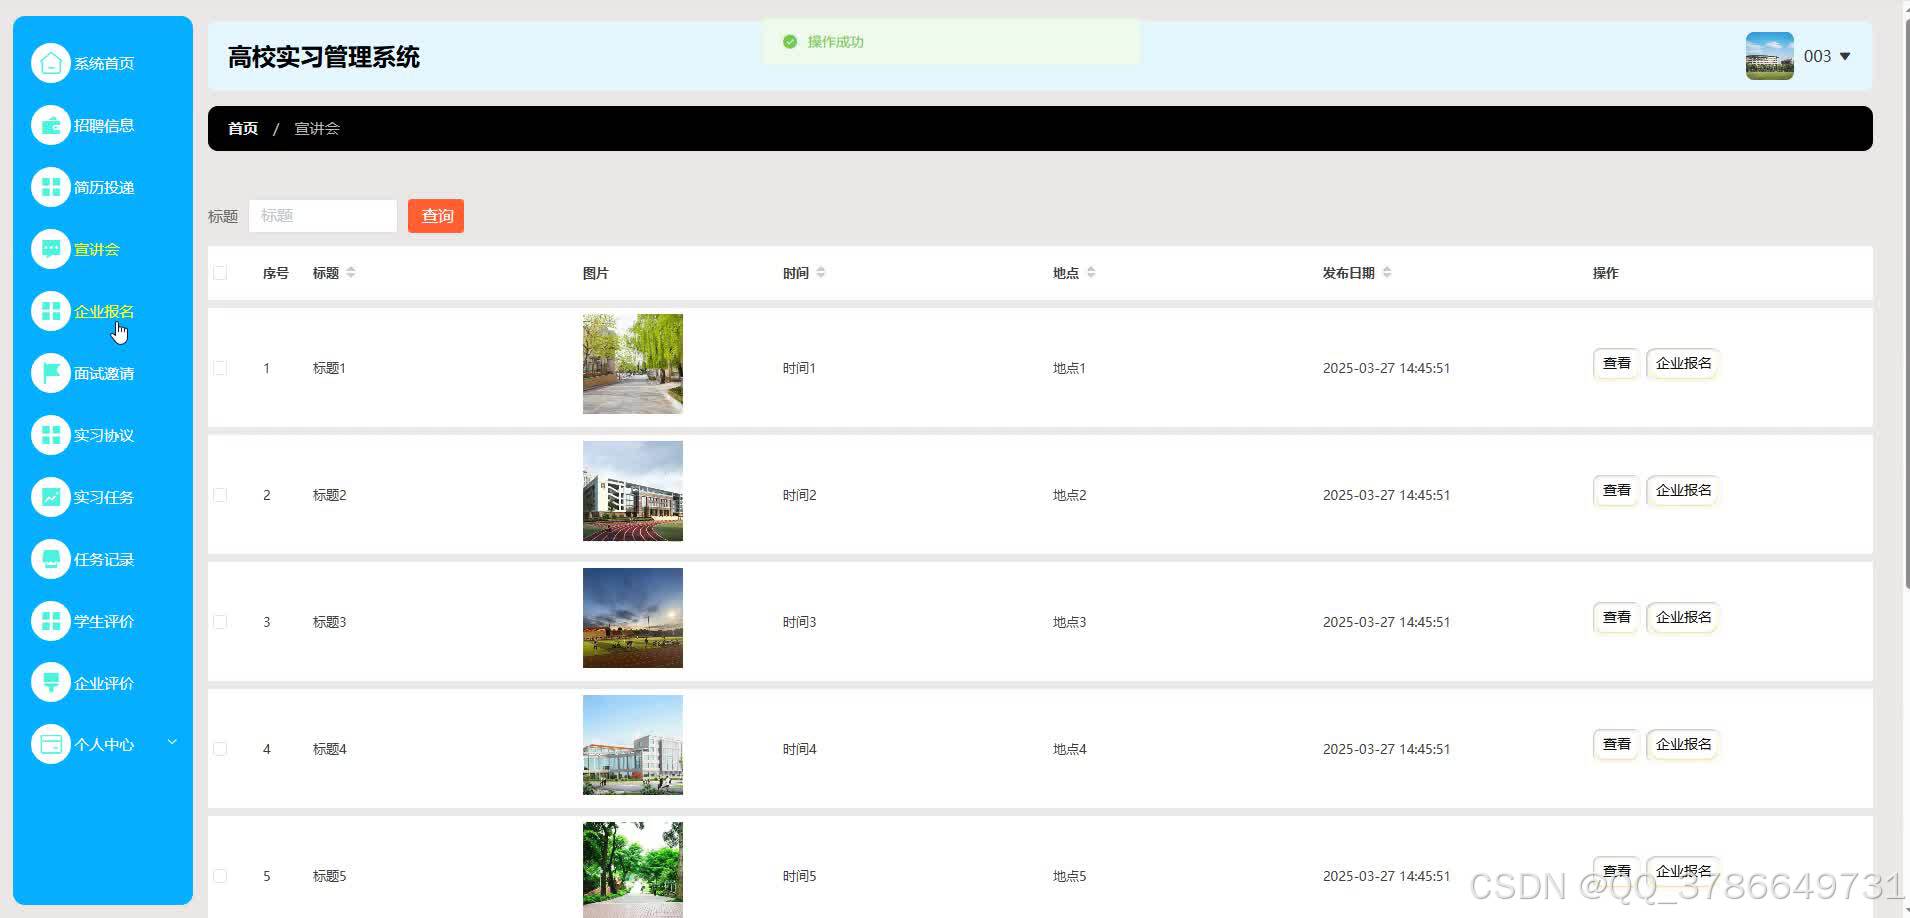
Task: Open 简历投递 menu item
Action: point(103,187)
